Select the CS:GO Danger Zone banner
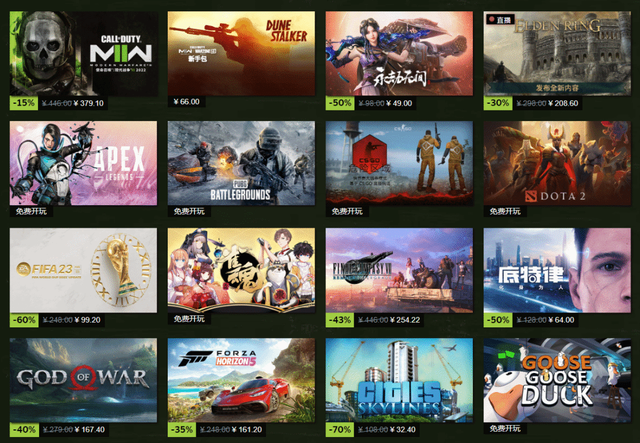Viewport: 640px width, 443px height. coord(399,163)
